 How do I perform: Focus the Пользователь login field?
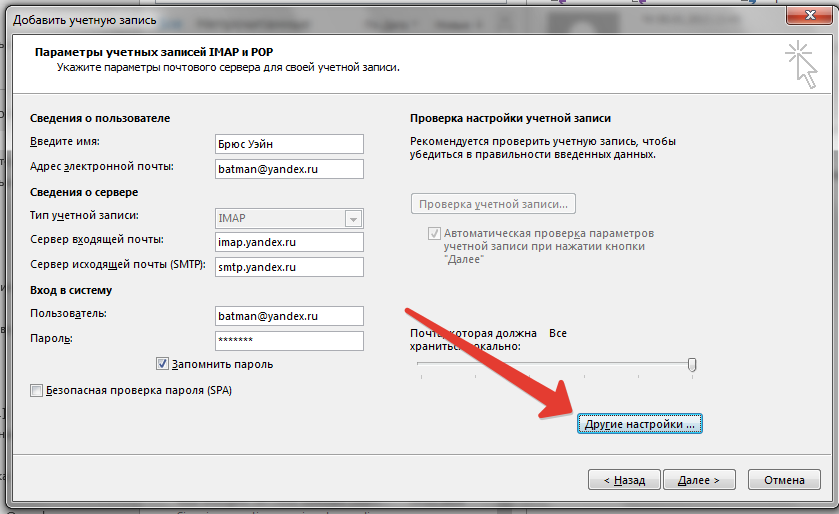[x=288, y=316]
